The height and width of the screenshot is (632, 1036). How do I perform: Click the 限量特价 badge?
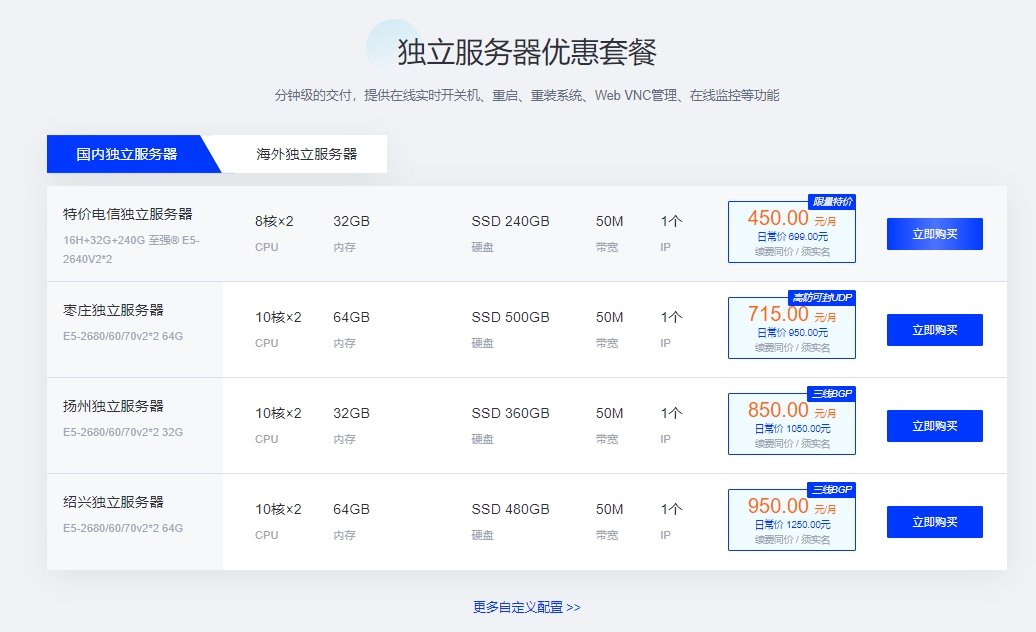(x=831, y=202)
